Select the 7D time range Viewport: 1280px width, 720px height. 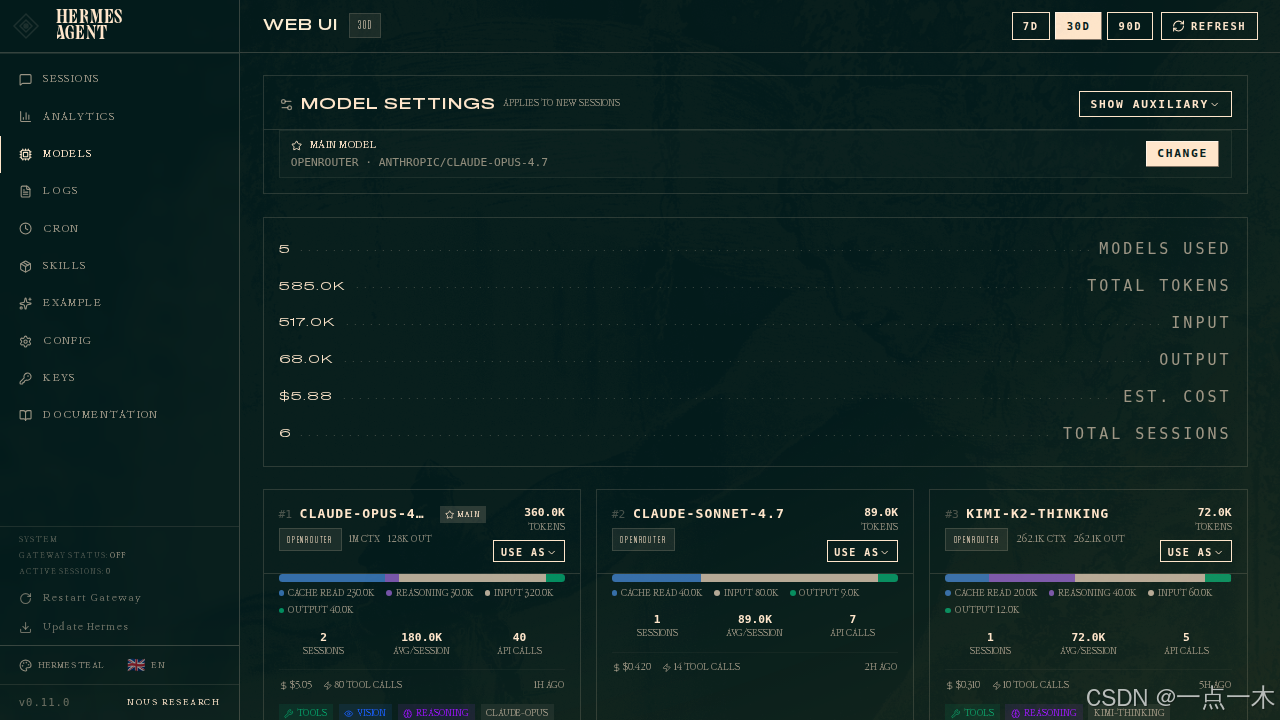pos(1031,26)
